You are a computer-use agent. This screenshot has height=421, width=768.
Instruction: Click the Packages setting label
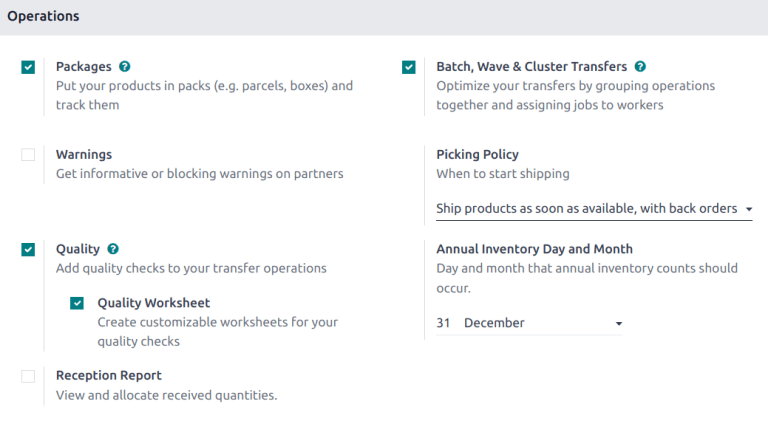click(x=84, y=67)
